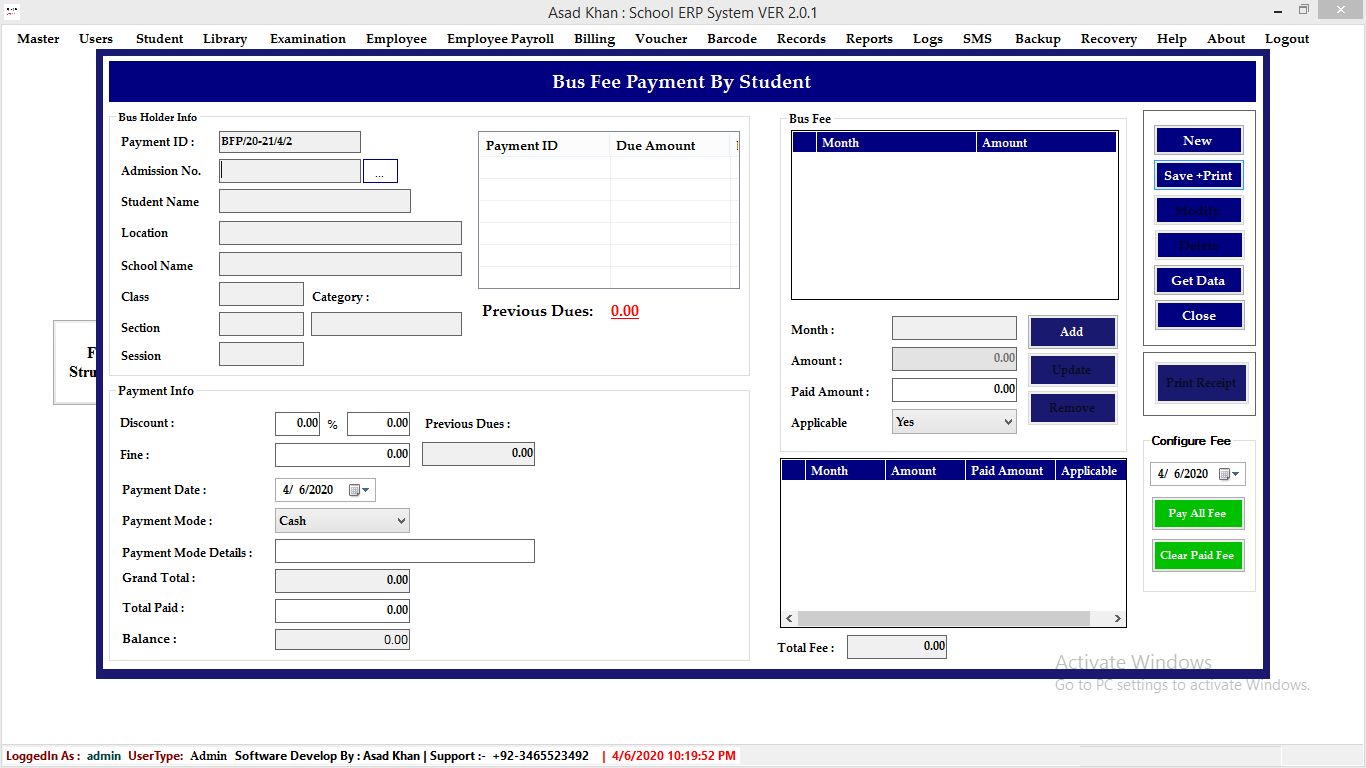Open the Billing menu
The height and width of the screenshot is (768, 1366).
(594, 39)
